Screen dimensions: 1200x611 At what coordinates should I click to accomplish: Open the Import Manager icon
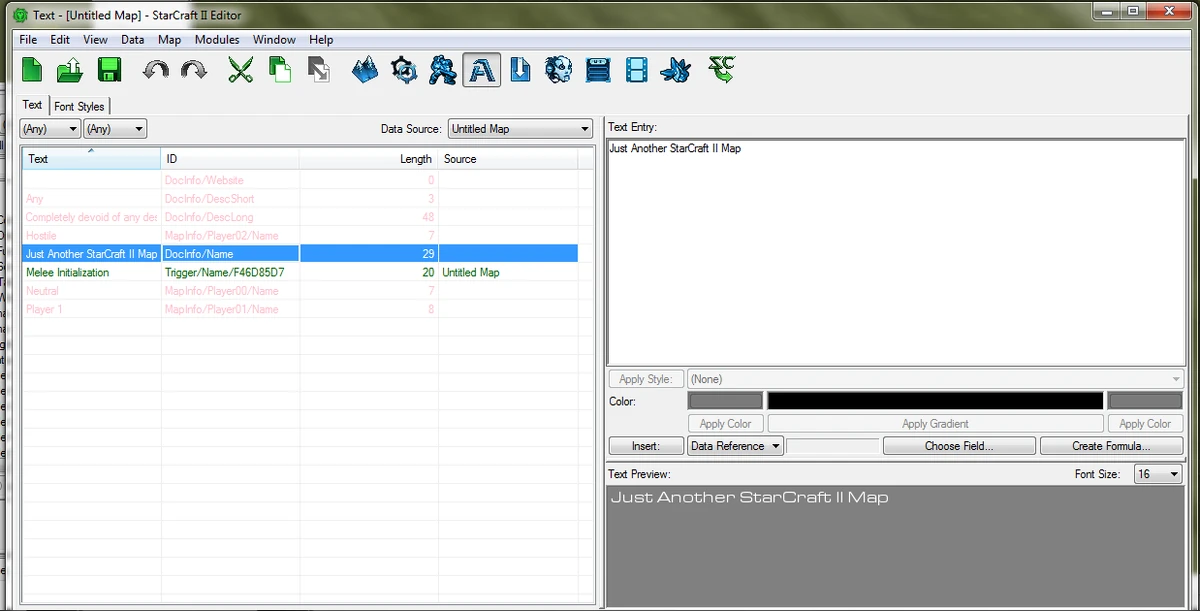coord(520,70)
